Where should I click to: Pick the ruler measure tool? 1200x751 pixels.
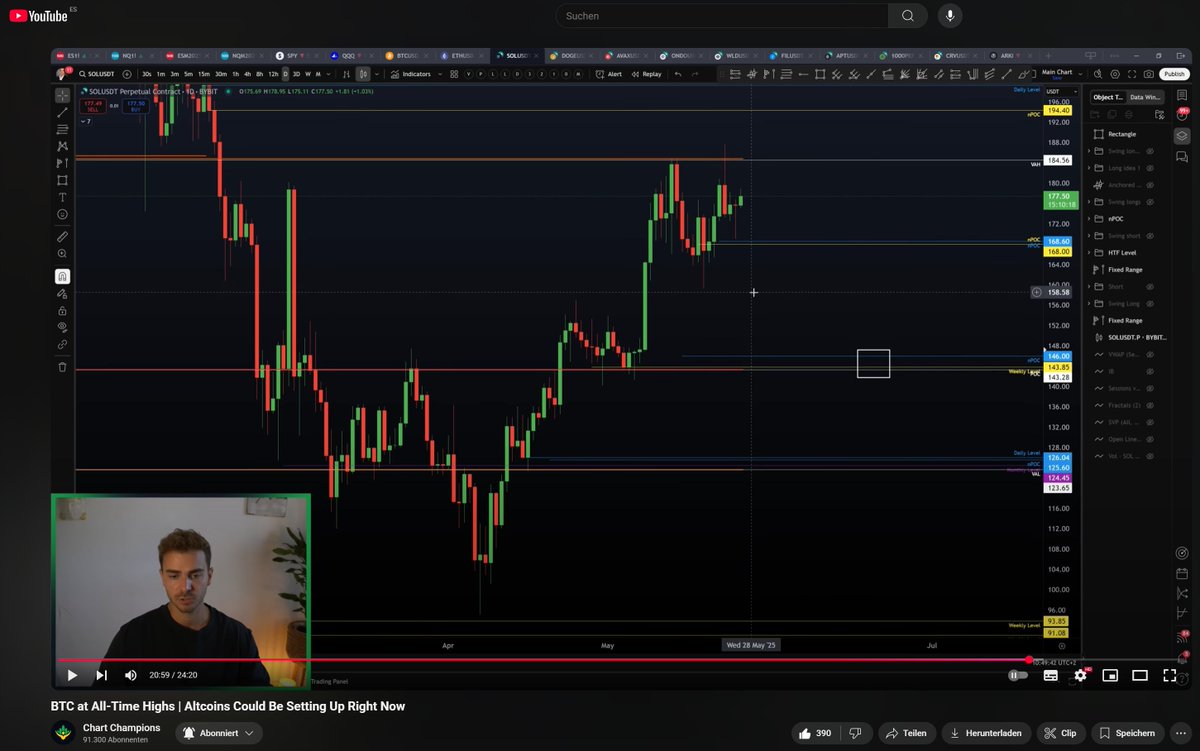pos(62,237)
